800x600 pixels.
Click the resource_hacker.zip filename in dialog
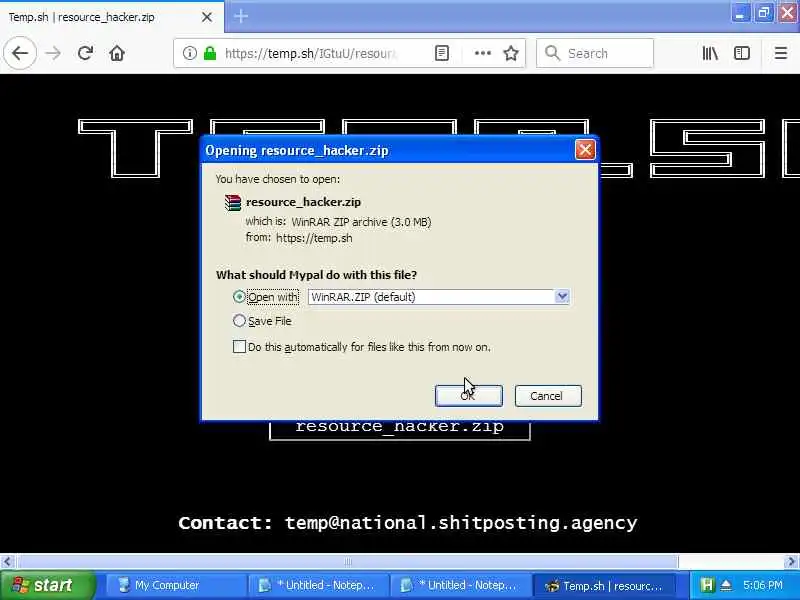(x=304, y=202)
